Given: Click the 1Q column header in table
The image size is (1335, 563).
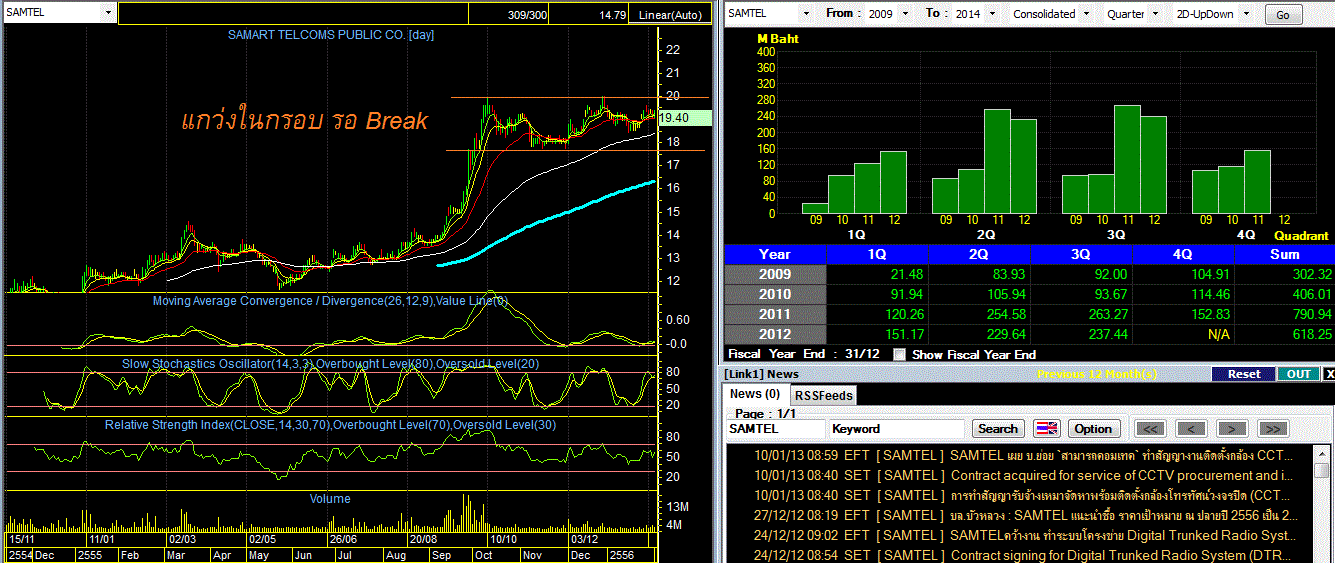Looking at the screenshot, I should [x=877, y=254].
